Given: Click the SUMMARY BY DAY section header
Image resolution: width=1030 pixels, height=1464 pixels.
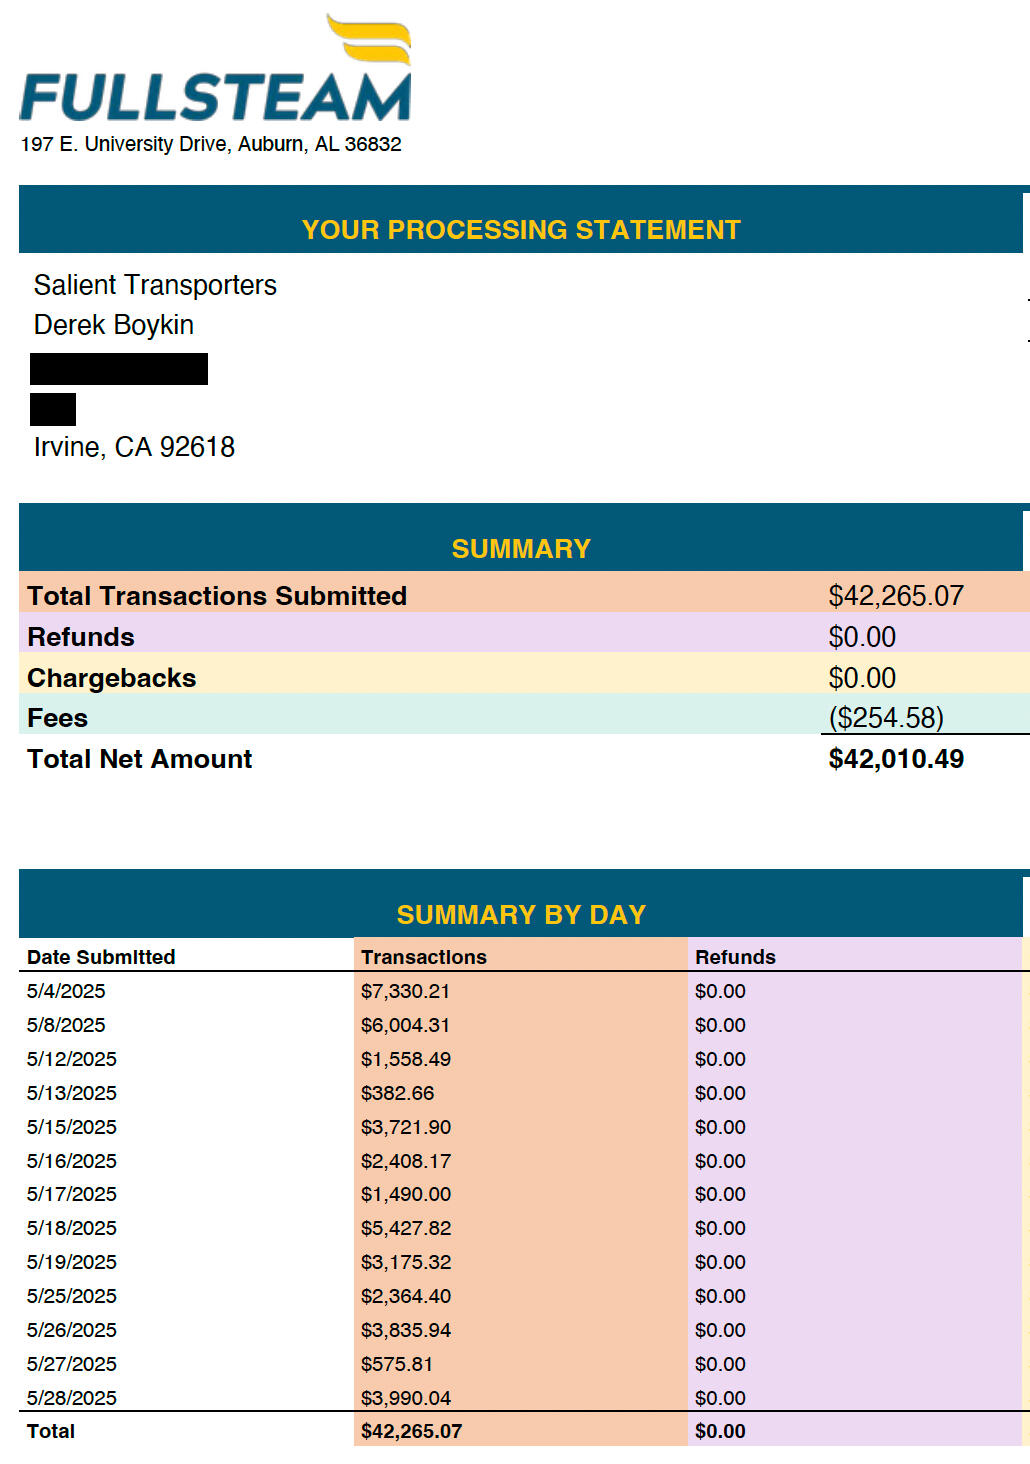Looking at the screenshot, I should (x=521, y=915).
